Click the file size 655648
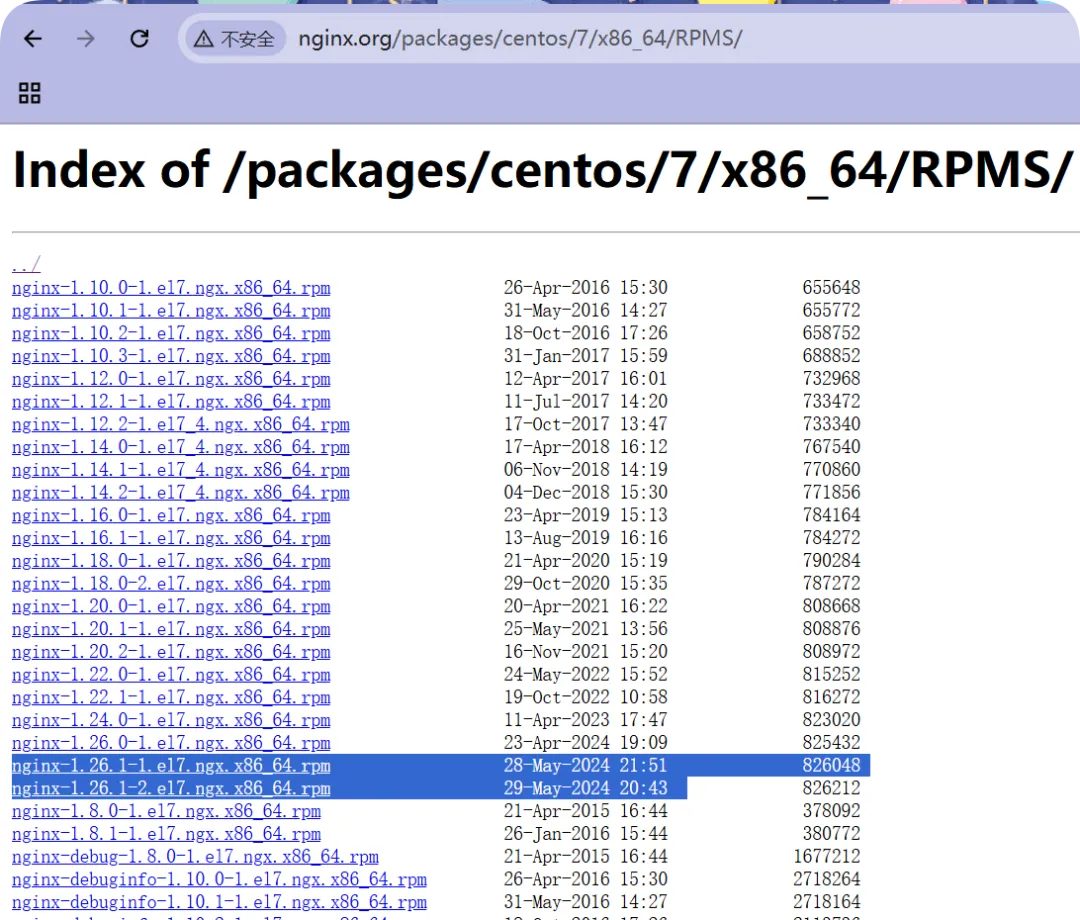This screenshot has height=920, width=1080. (x=831, y=287)
